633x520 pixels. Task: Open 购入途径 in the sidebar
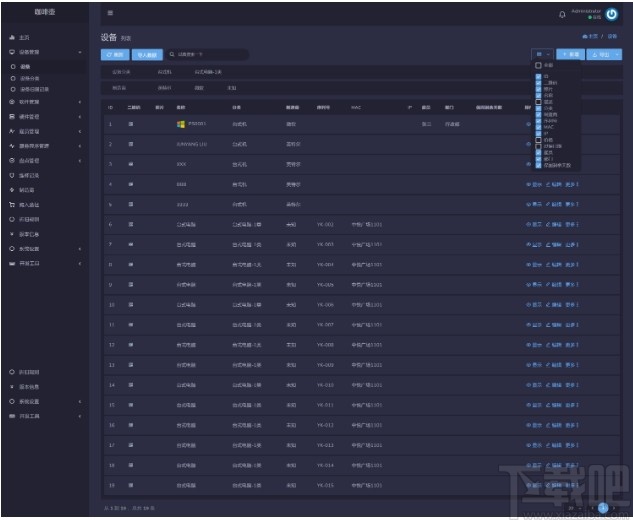(29, 205)
